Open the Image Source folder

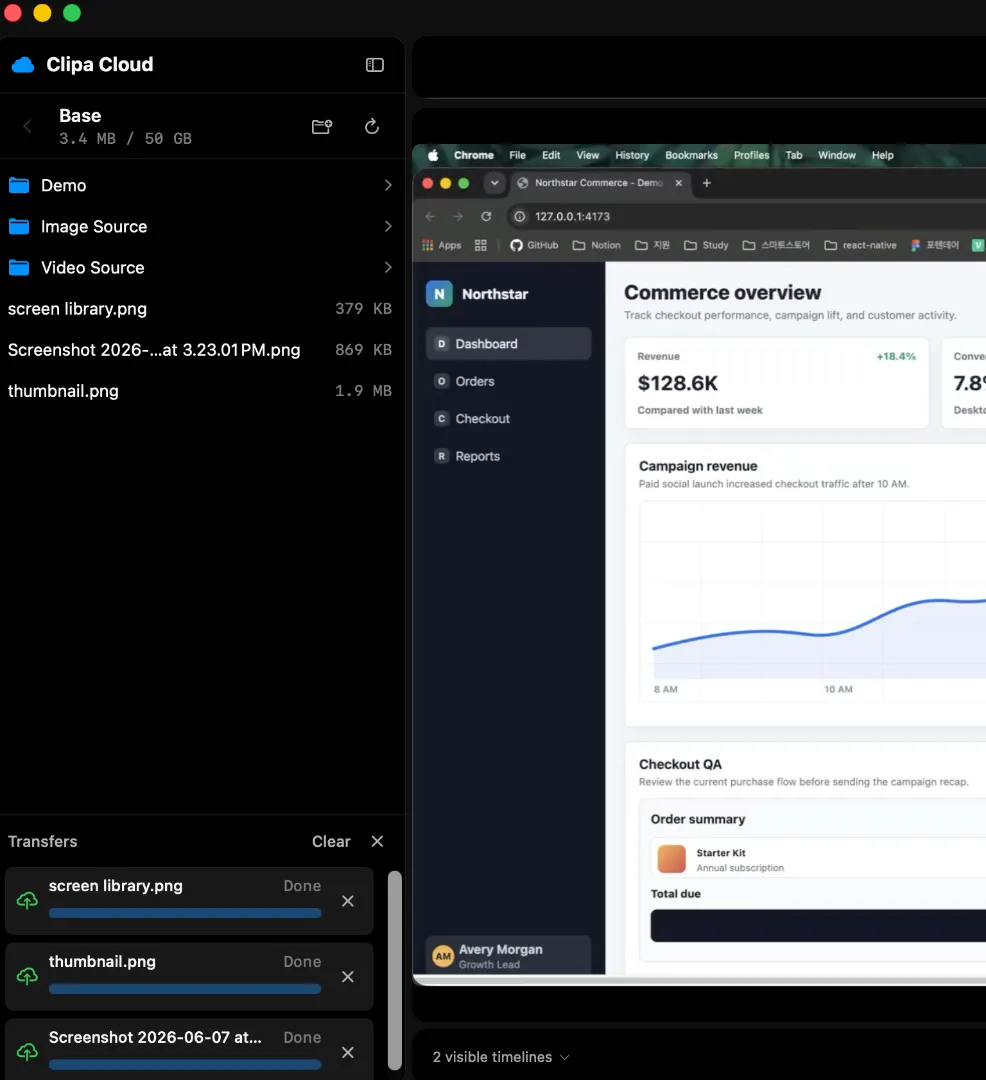(202, 227)
